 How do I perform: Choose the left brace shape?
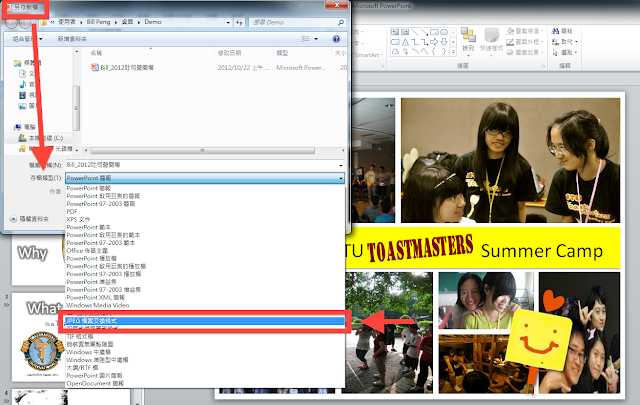tap(434, 51)
